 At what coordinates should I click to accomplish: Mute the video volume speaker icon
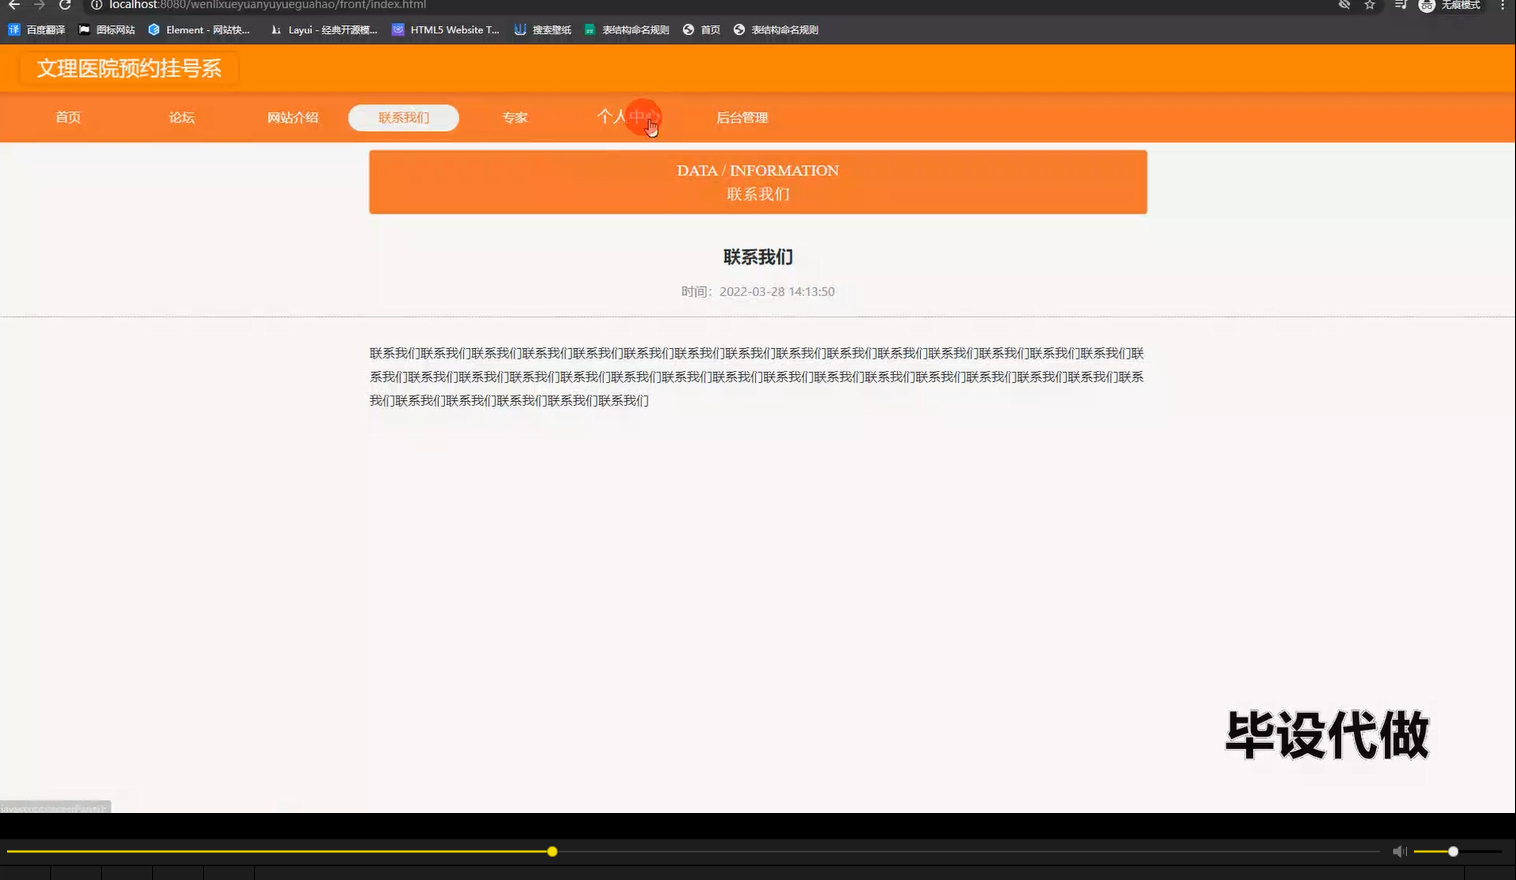pos(1398,851)
